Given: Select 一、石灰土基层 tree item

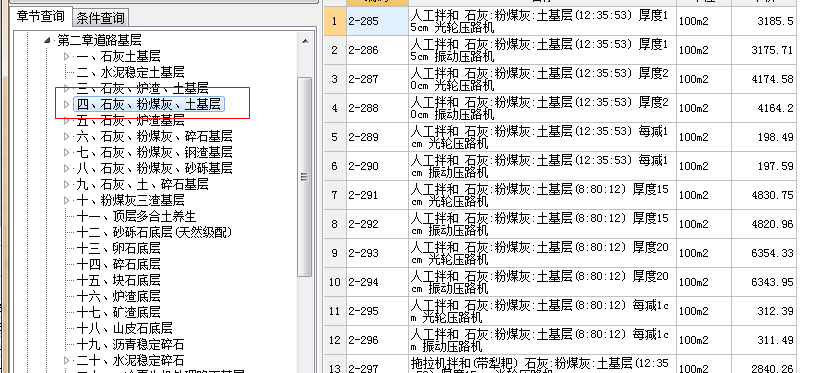Looking at the screenshot, I should 118,56.
